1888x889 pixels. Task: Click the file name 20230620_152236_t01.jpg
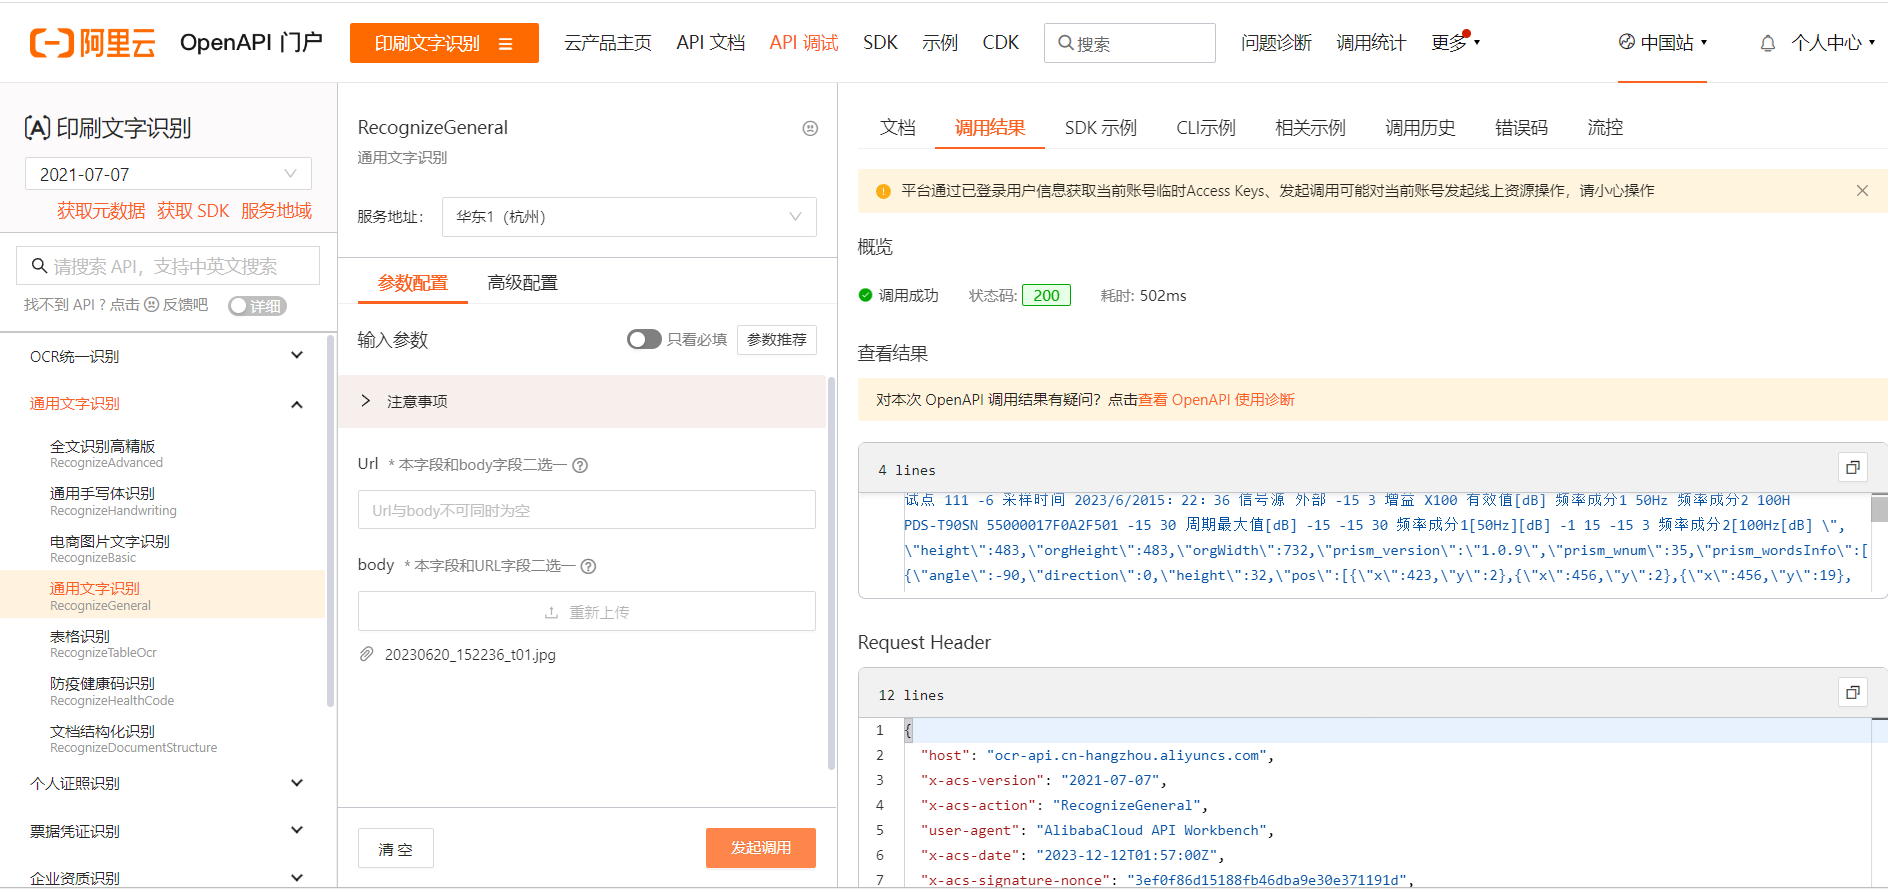[x=470, y=655]
